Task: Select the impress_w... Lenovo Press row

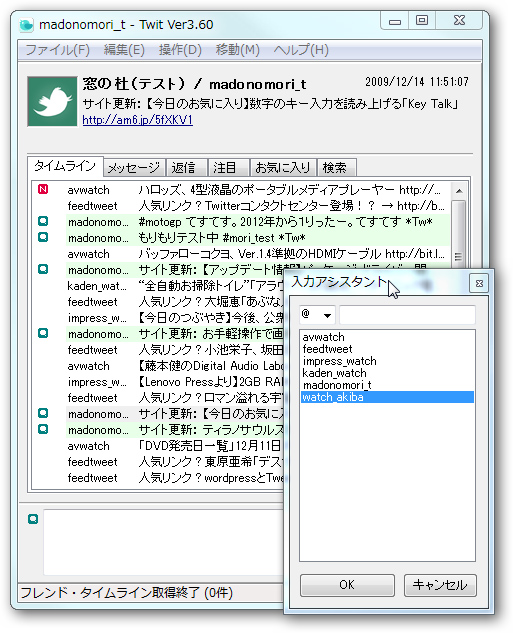Action: pyautogui.click(x=159, y=381)
